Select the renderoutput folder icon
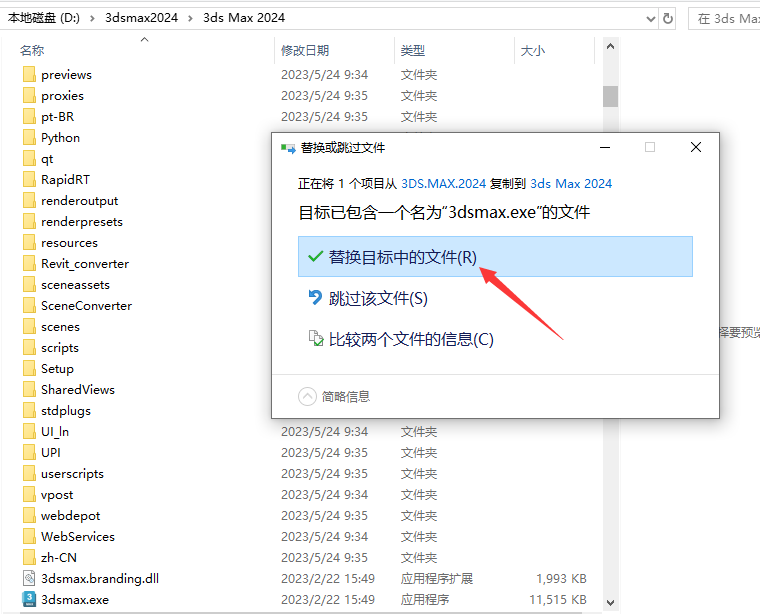This screenshot has height=614, width=760. point(29,200)
